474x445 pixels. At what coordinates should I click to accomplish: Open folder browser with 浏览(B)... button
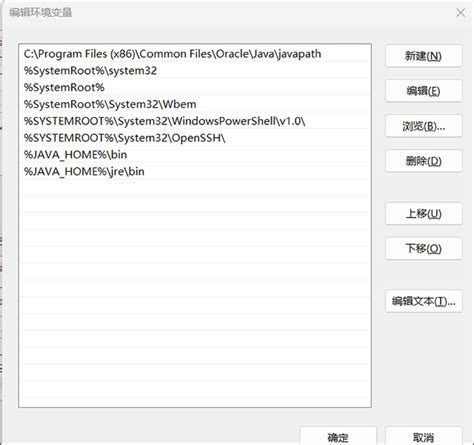tap(423, 126)
